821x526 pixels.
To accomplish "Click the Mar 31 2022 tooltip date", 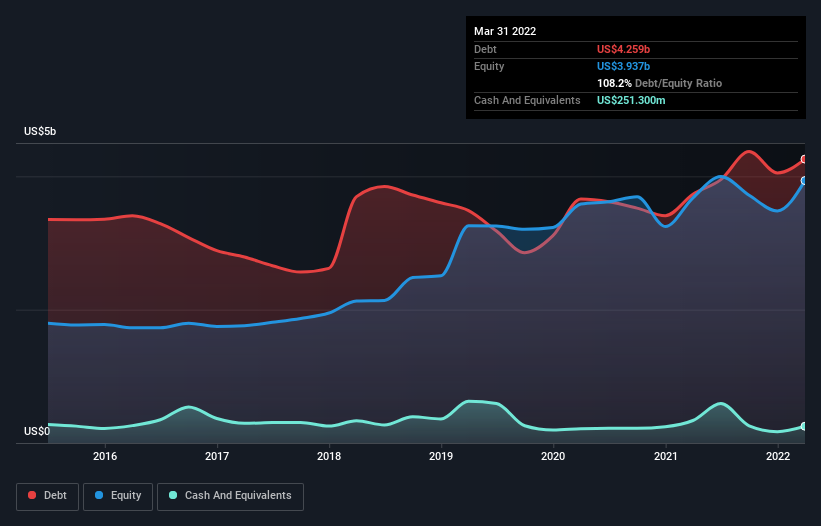I will pos(505,31).
